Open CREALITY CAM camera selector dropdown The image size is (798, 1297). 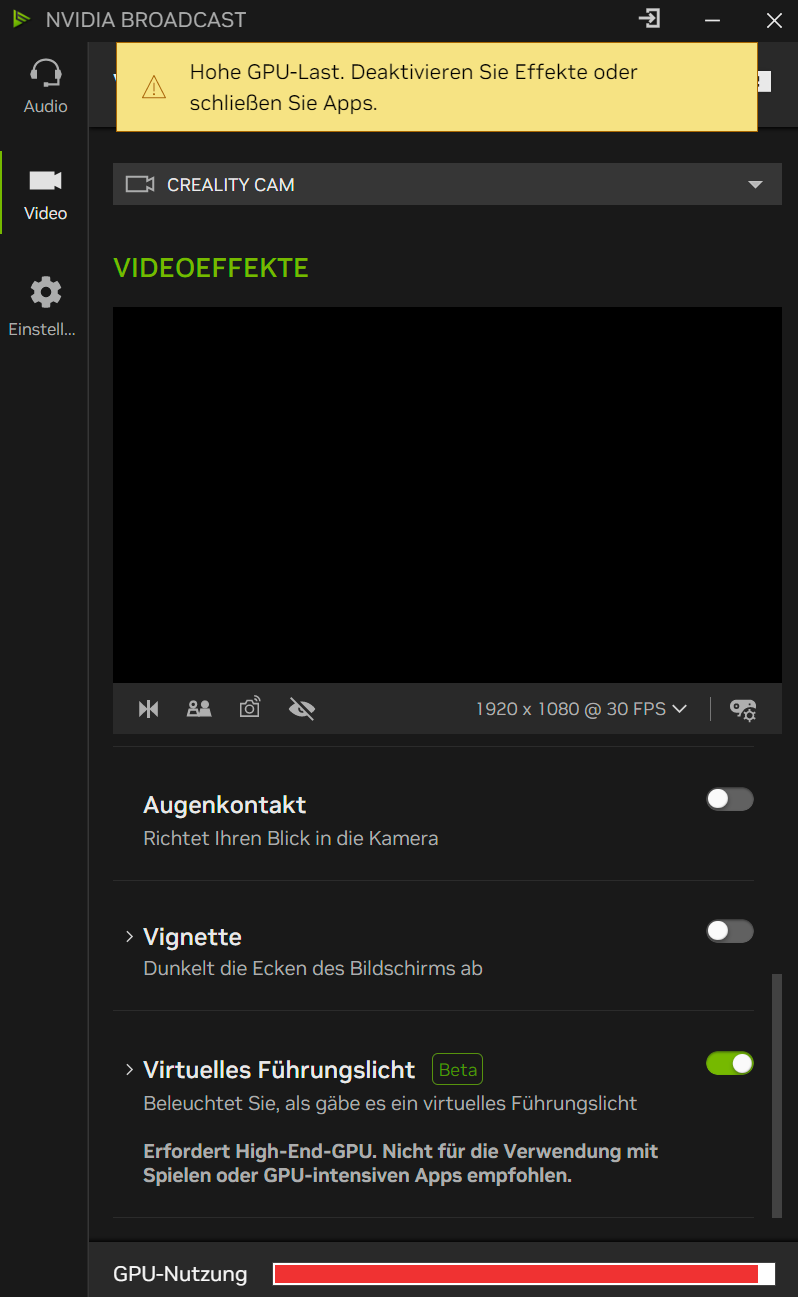pos(447,184)
